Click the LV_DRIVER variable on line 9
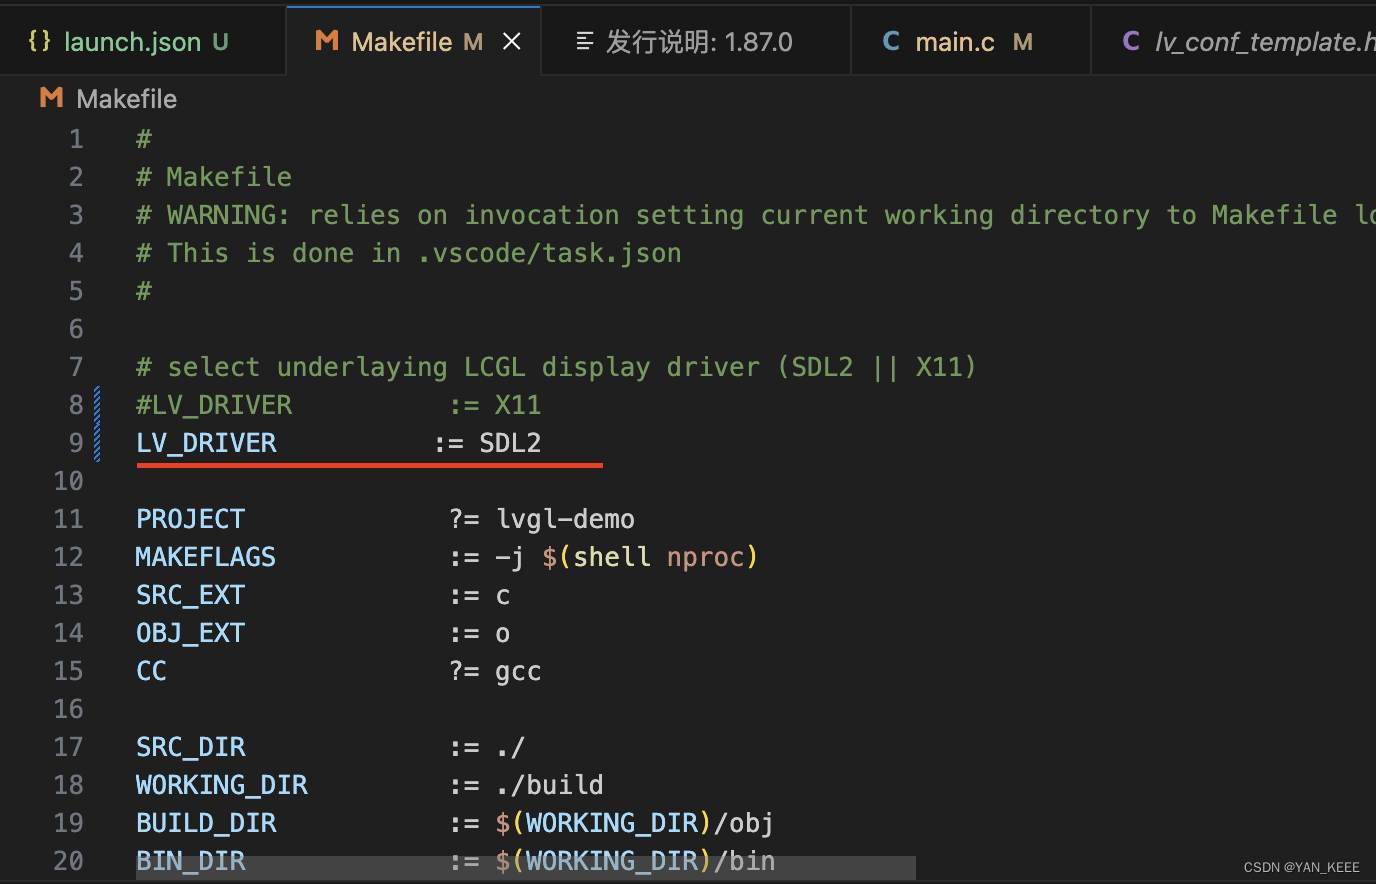The height and width of the screenshot is (884, 1376). click(206, 443)
